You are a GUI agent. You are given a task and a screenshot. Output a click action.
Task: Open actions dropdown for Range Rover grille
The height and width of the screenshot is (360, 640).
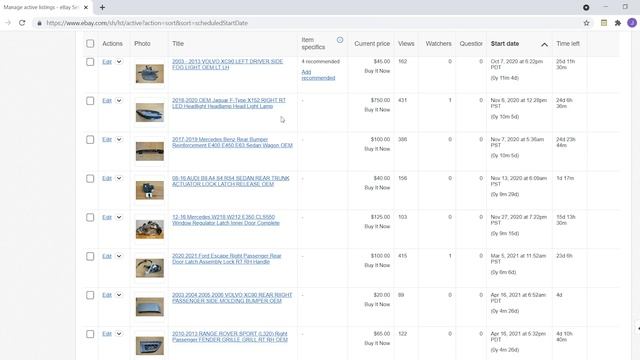pos(119,334)
